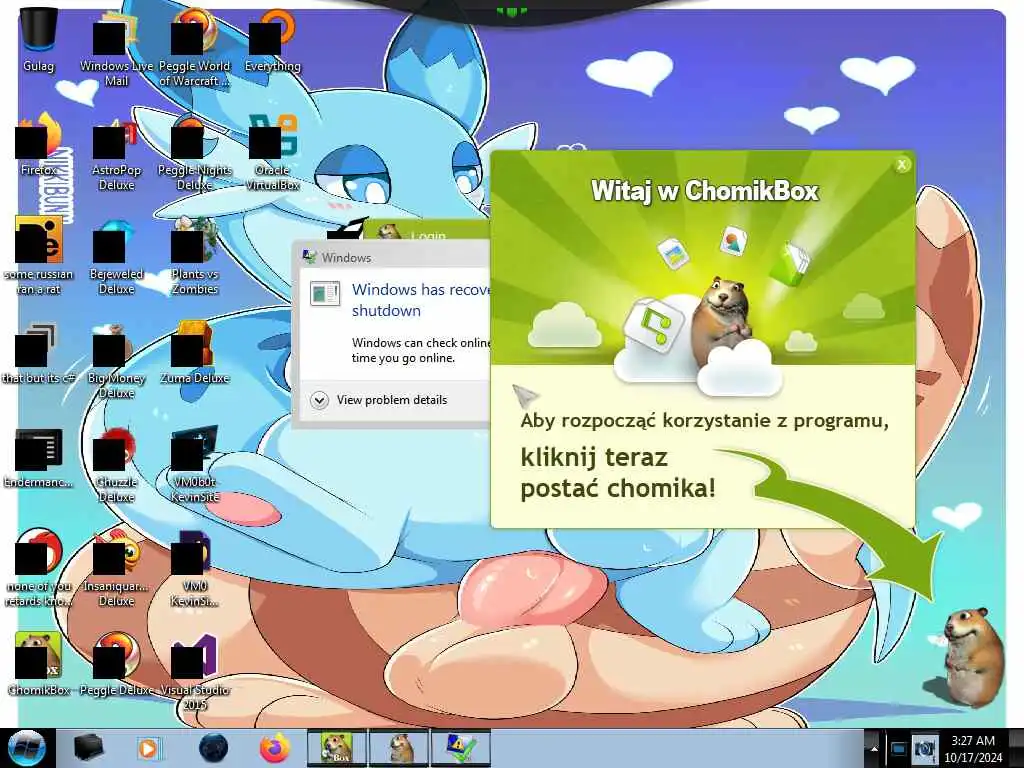This screenshot has height=768, width=1024.
Task: Open the VM0b0t KevinSite desktop icon
Action: tap(195, 465)
